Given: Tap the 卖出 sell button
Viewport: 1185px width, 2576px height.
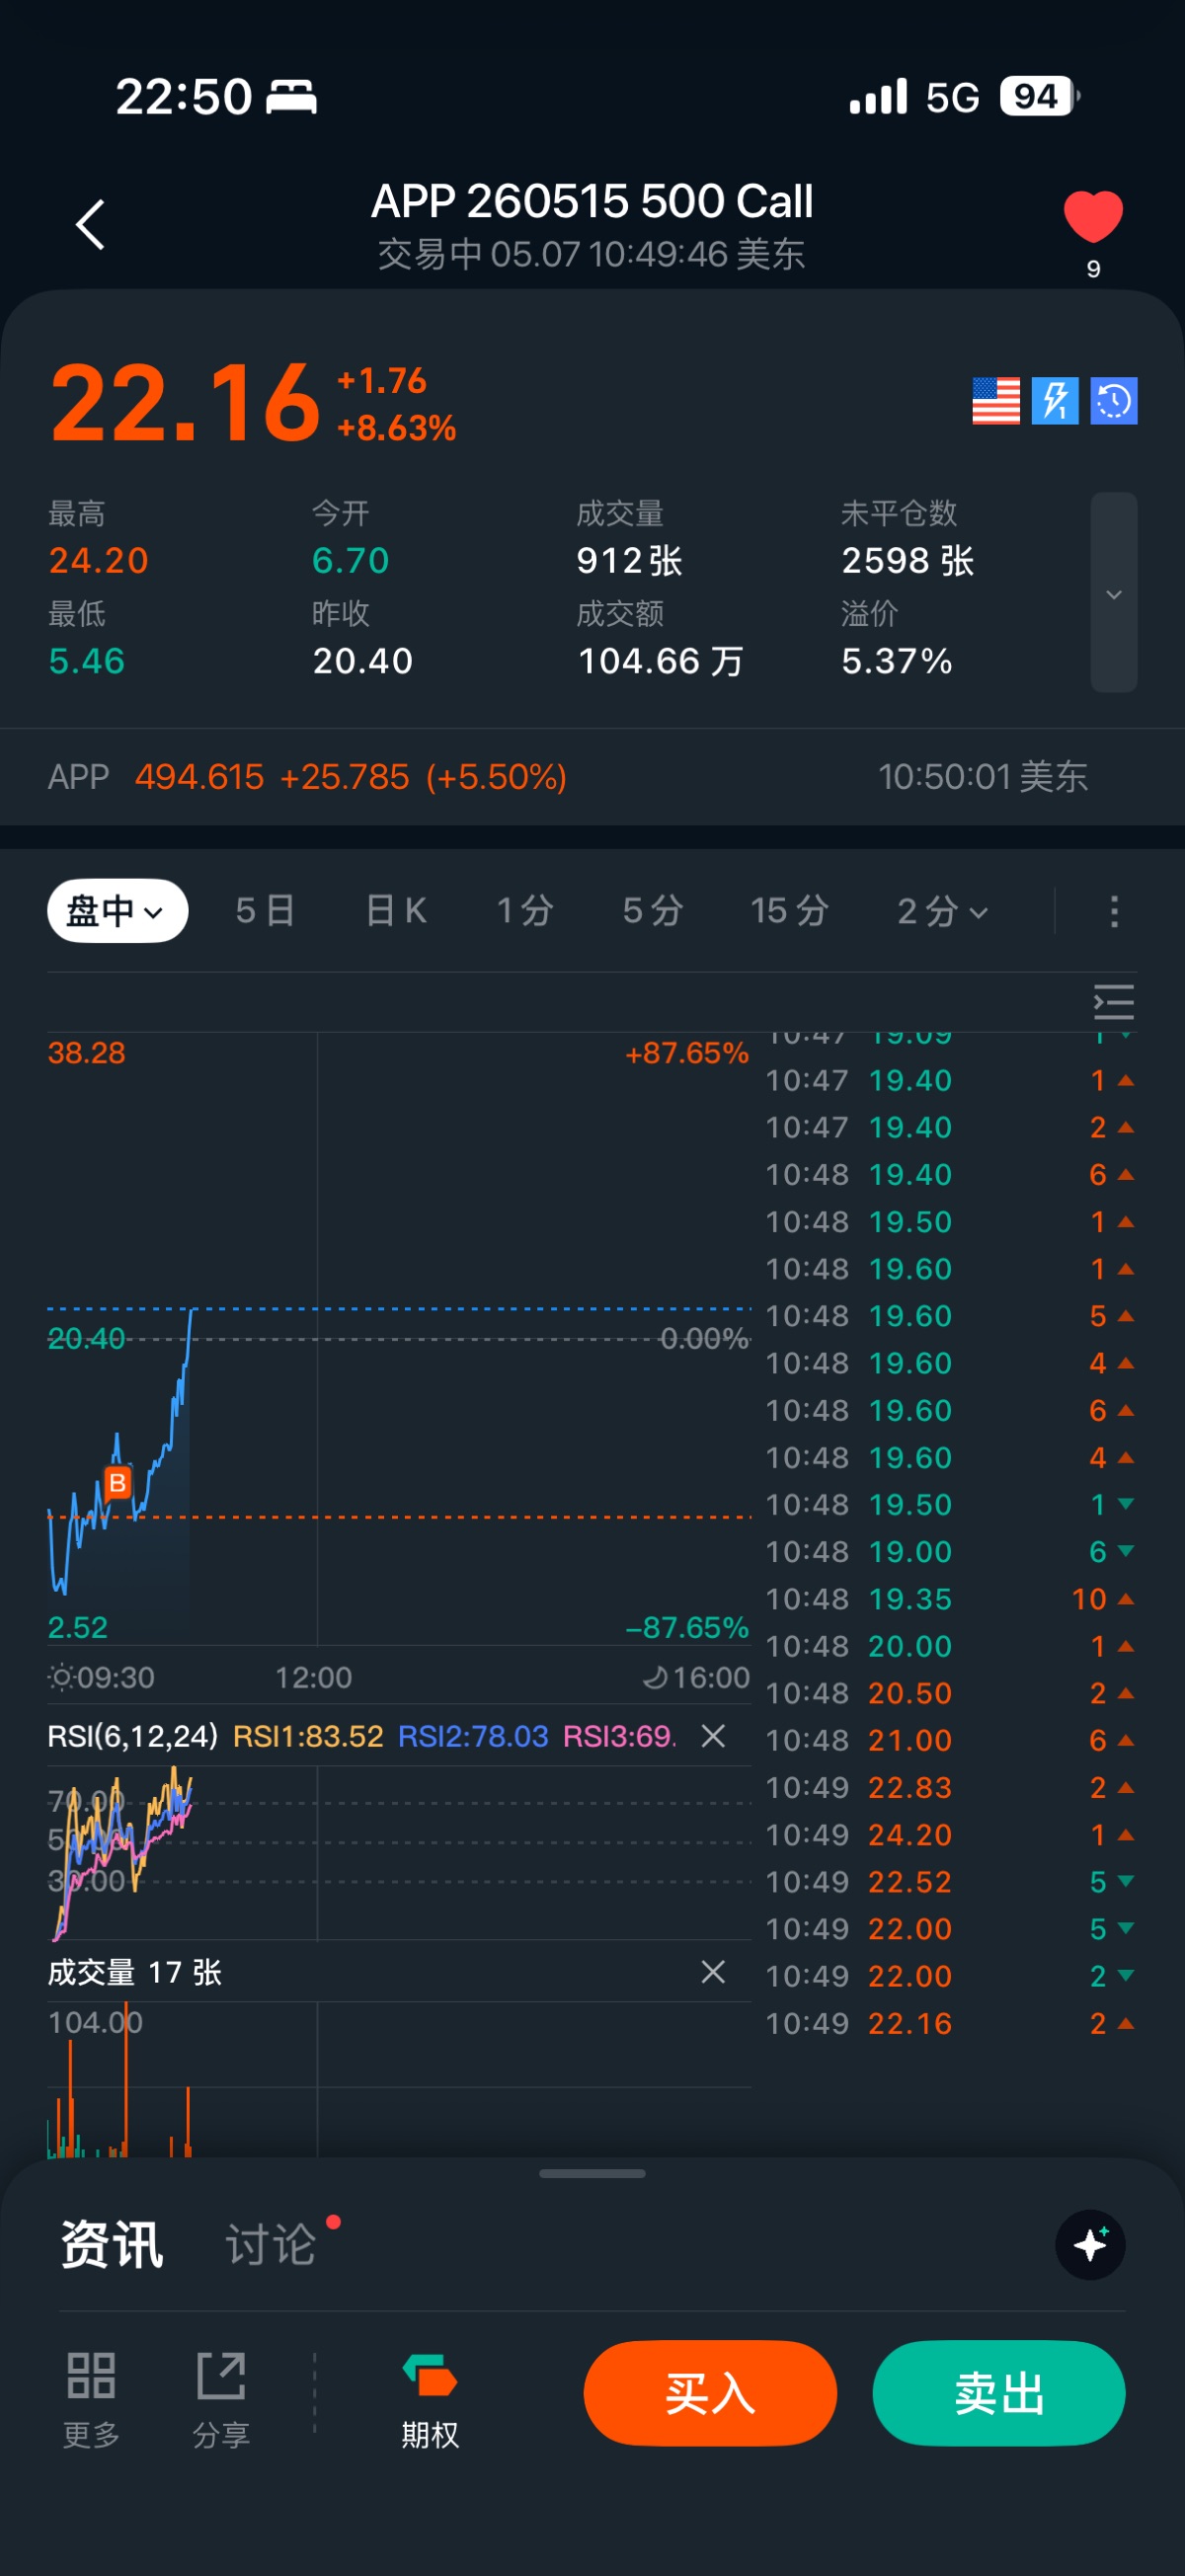Looking at the screenshot, I should pyautogui.click(x=999, y=2393).
